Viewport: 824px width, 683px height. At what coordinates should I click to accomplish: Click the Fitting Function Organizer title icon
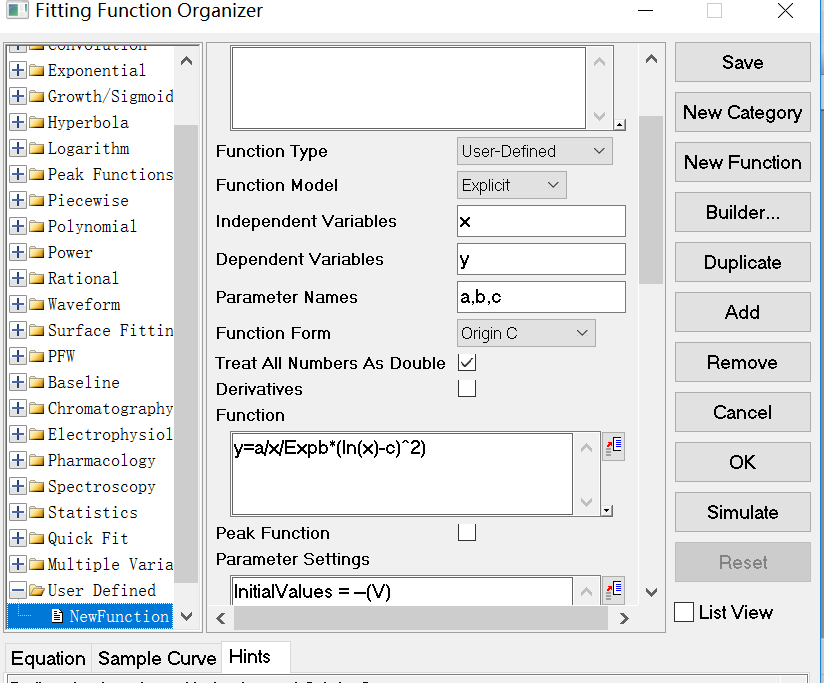(13, 12)
